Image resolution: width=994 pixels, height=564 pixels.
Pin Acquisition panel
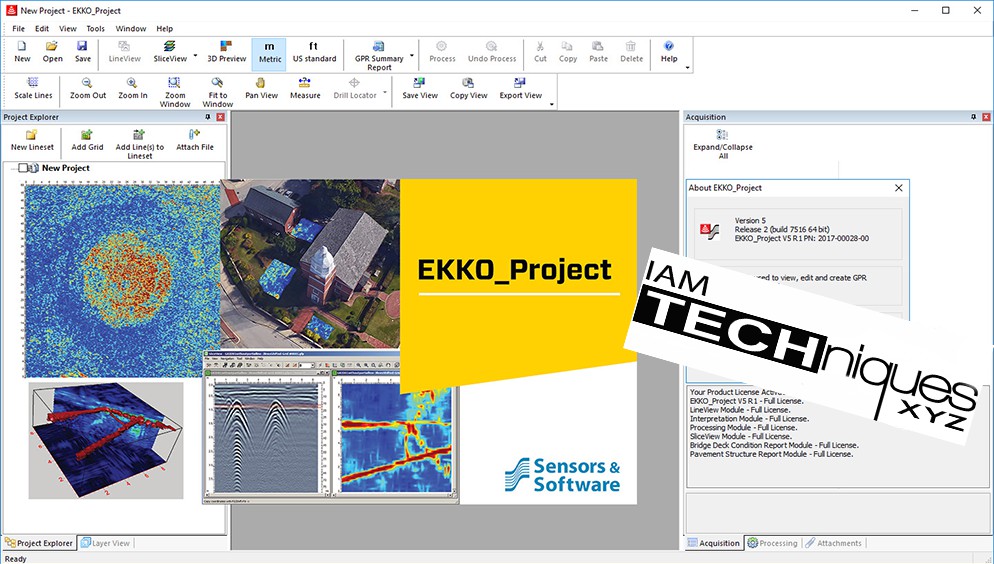pyautogui.click(x=974, y=117)
